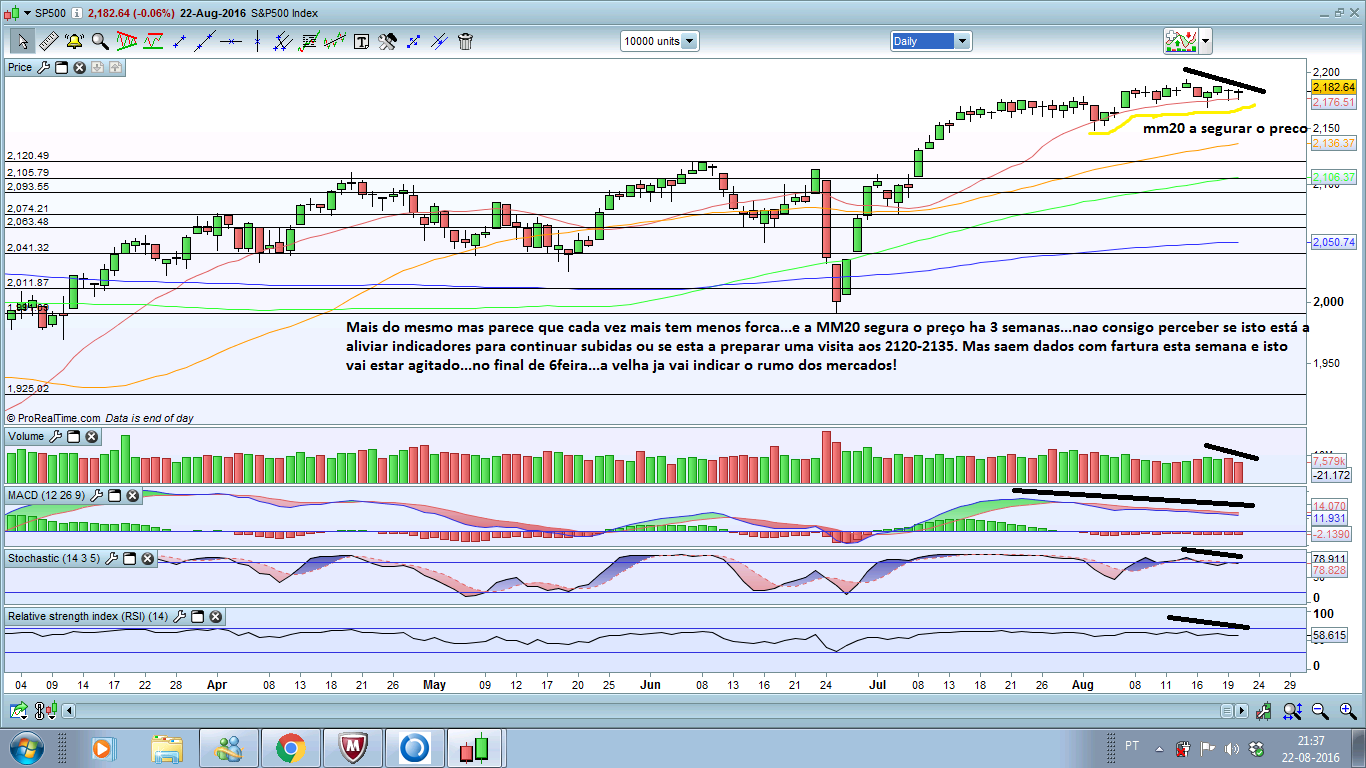Select the Fibonacci retracement tool
Image resolution: width=1366 pixels, height=768 pixels.
point(310,41)
